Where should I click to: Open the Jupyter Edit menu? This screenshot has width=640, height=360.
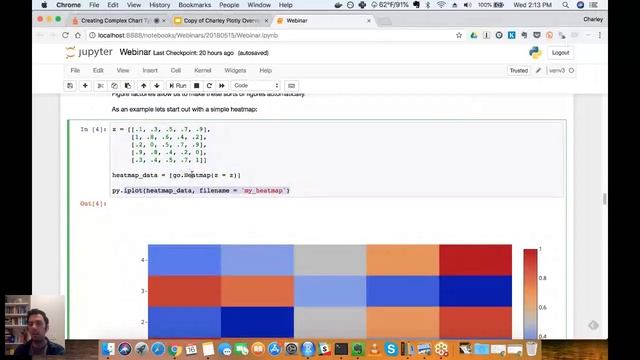pyautogui.click(x=98, y=71)
